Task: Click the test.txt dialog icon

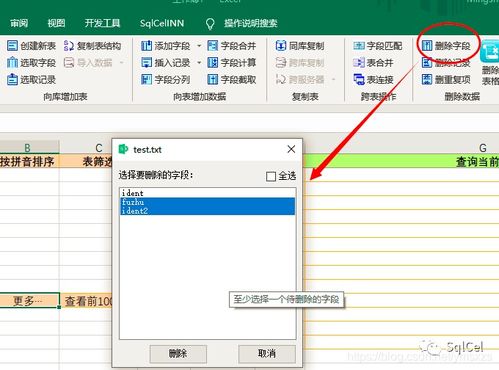Action: pyautogui.click(x=123, y=149)
